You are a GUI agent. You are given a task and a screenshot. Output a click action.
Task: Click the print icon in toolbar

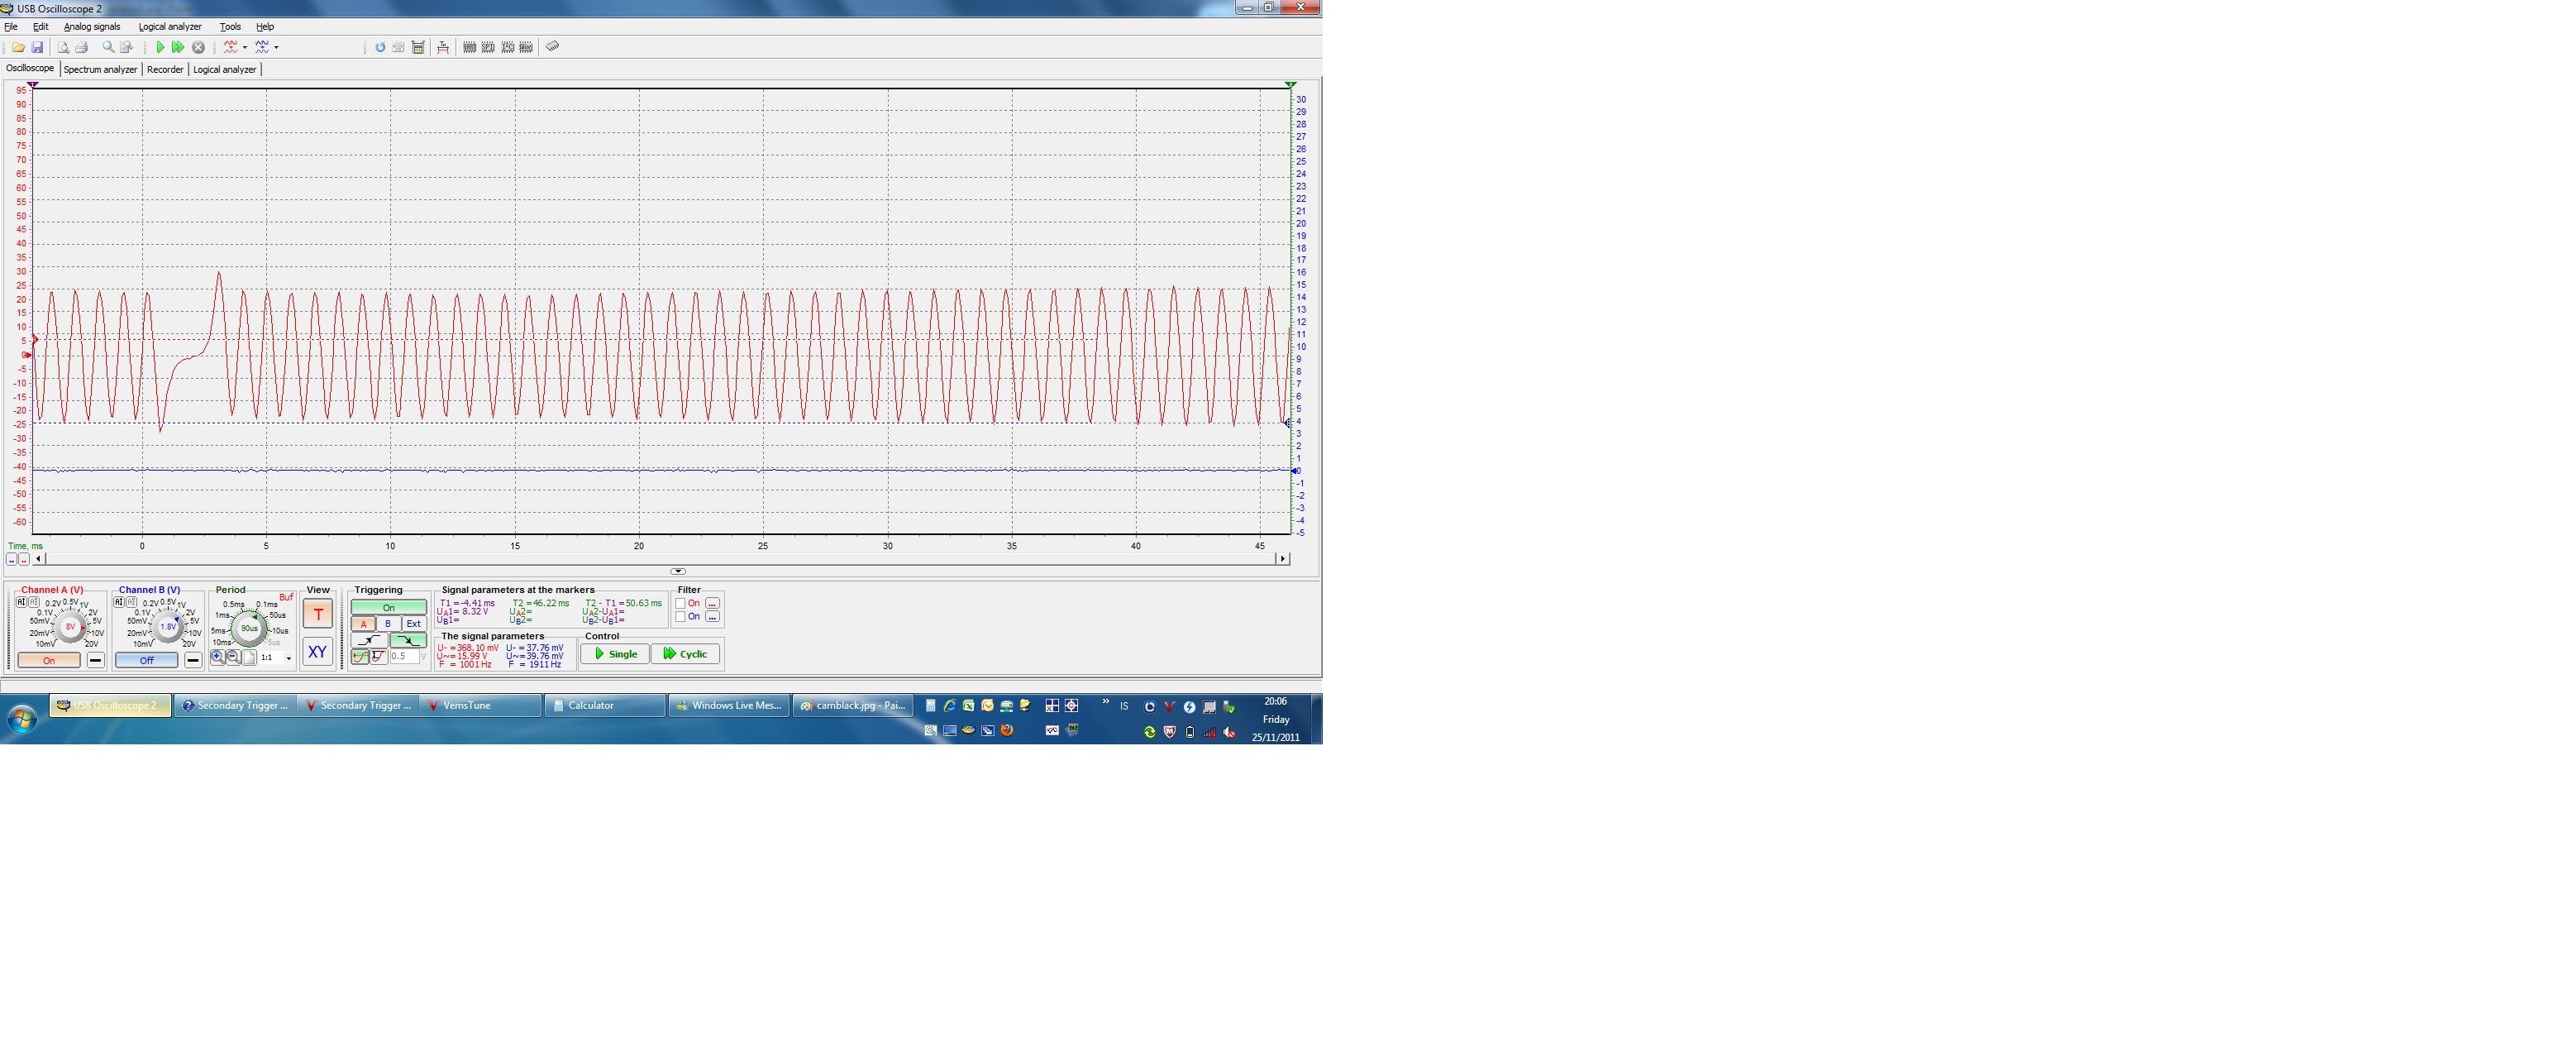[x=81, y=47]
